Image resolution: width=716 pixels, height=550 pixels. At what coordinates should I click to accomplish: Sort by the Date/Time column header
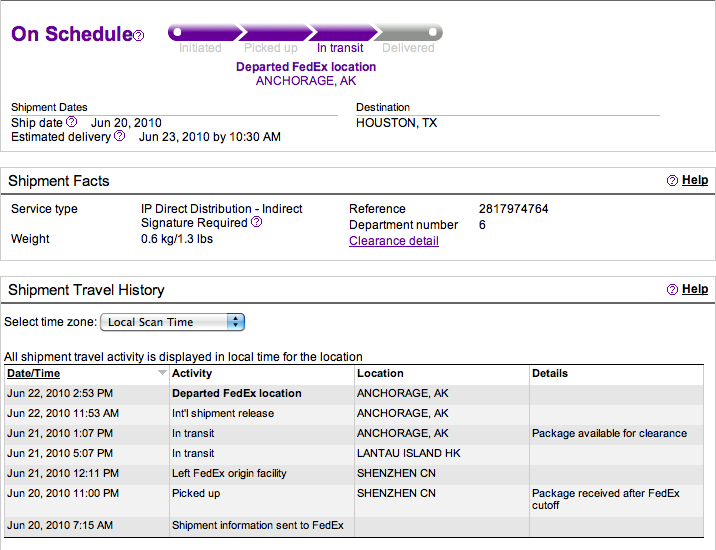pos(33,373)
